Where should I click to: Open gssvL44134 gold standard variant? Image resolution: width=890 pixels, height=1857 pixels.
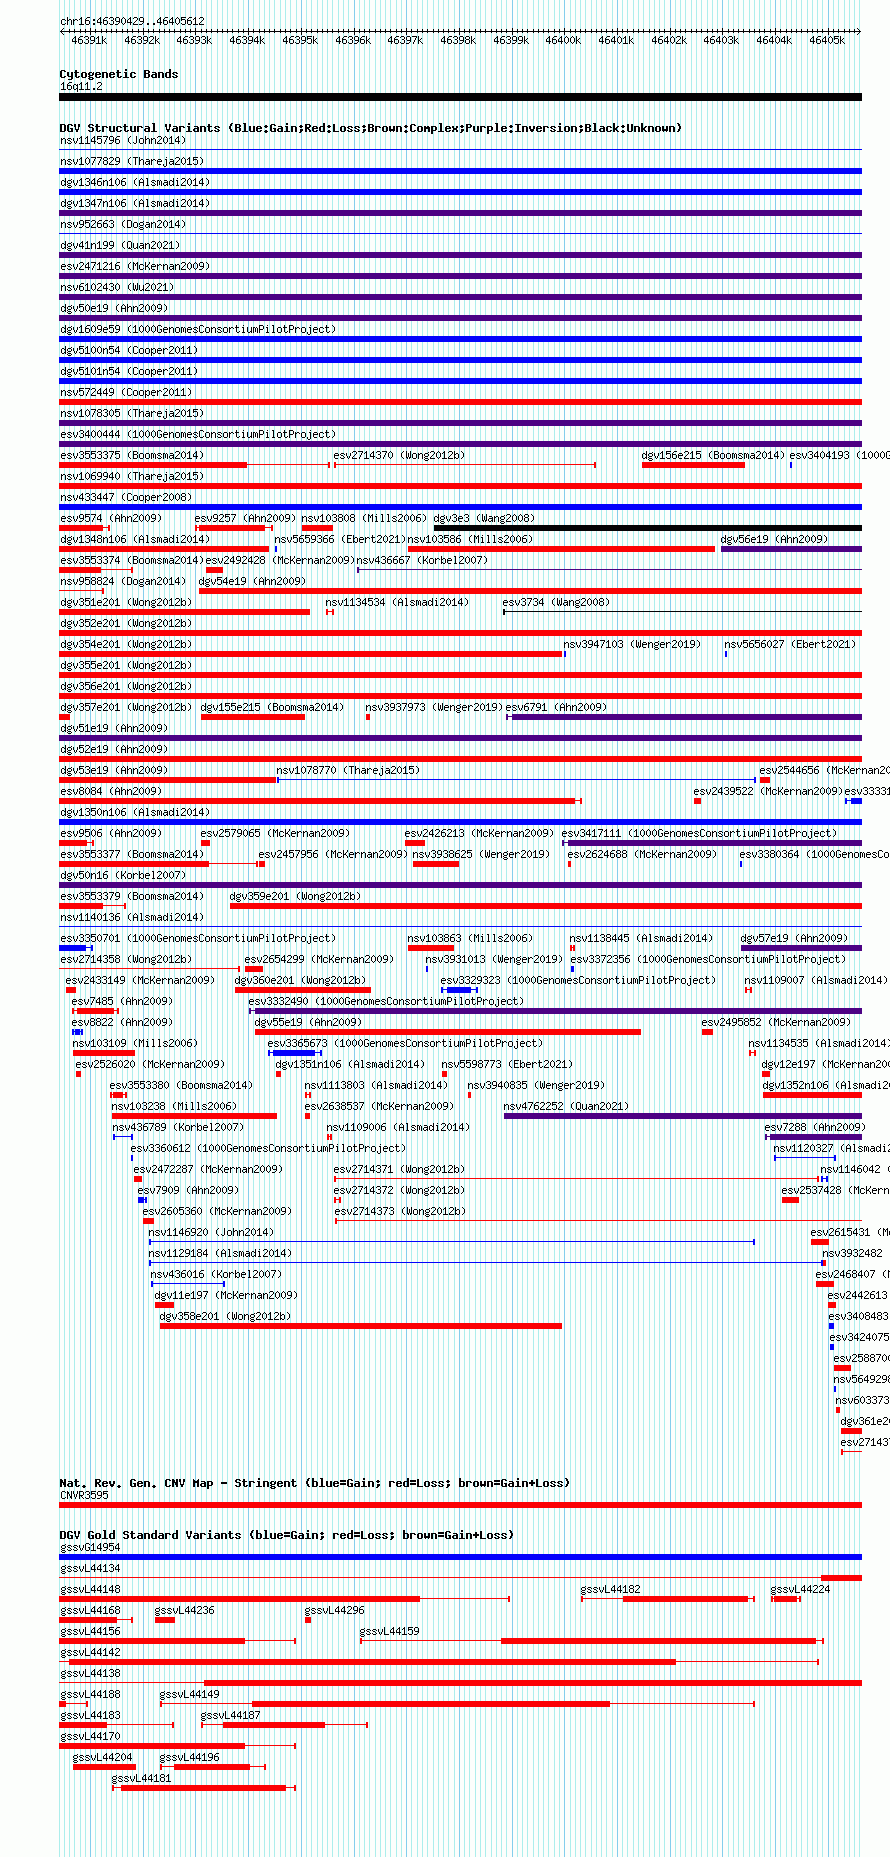point(90,1568)
